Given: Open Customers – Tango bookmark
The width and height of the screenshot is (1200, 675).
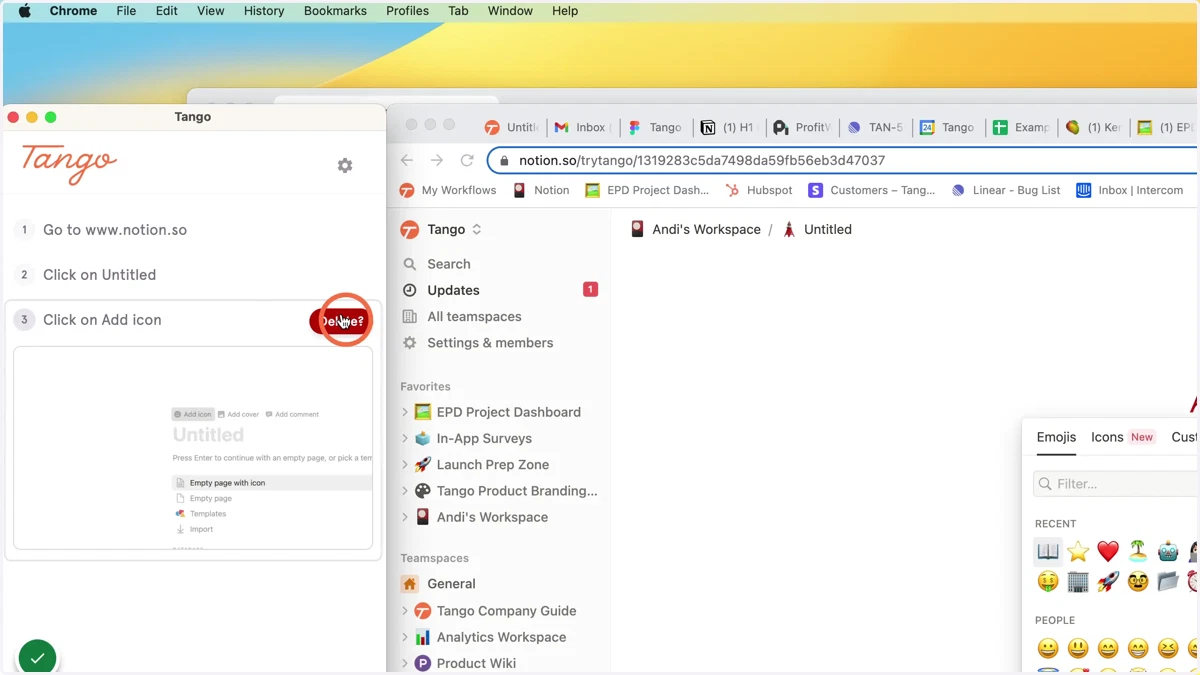Looking at the screenshot, I should coord(872,190).
